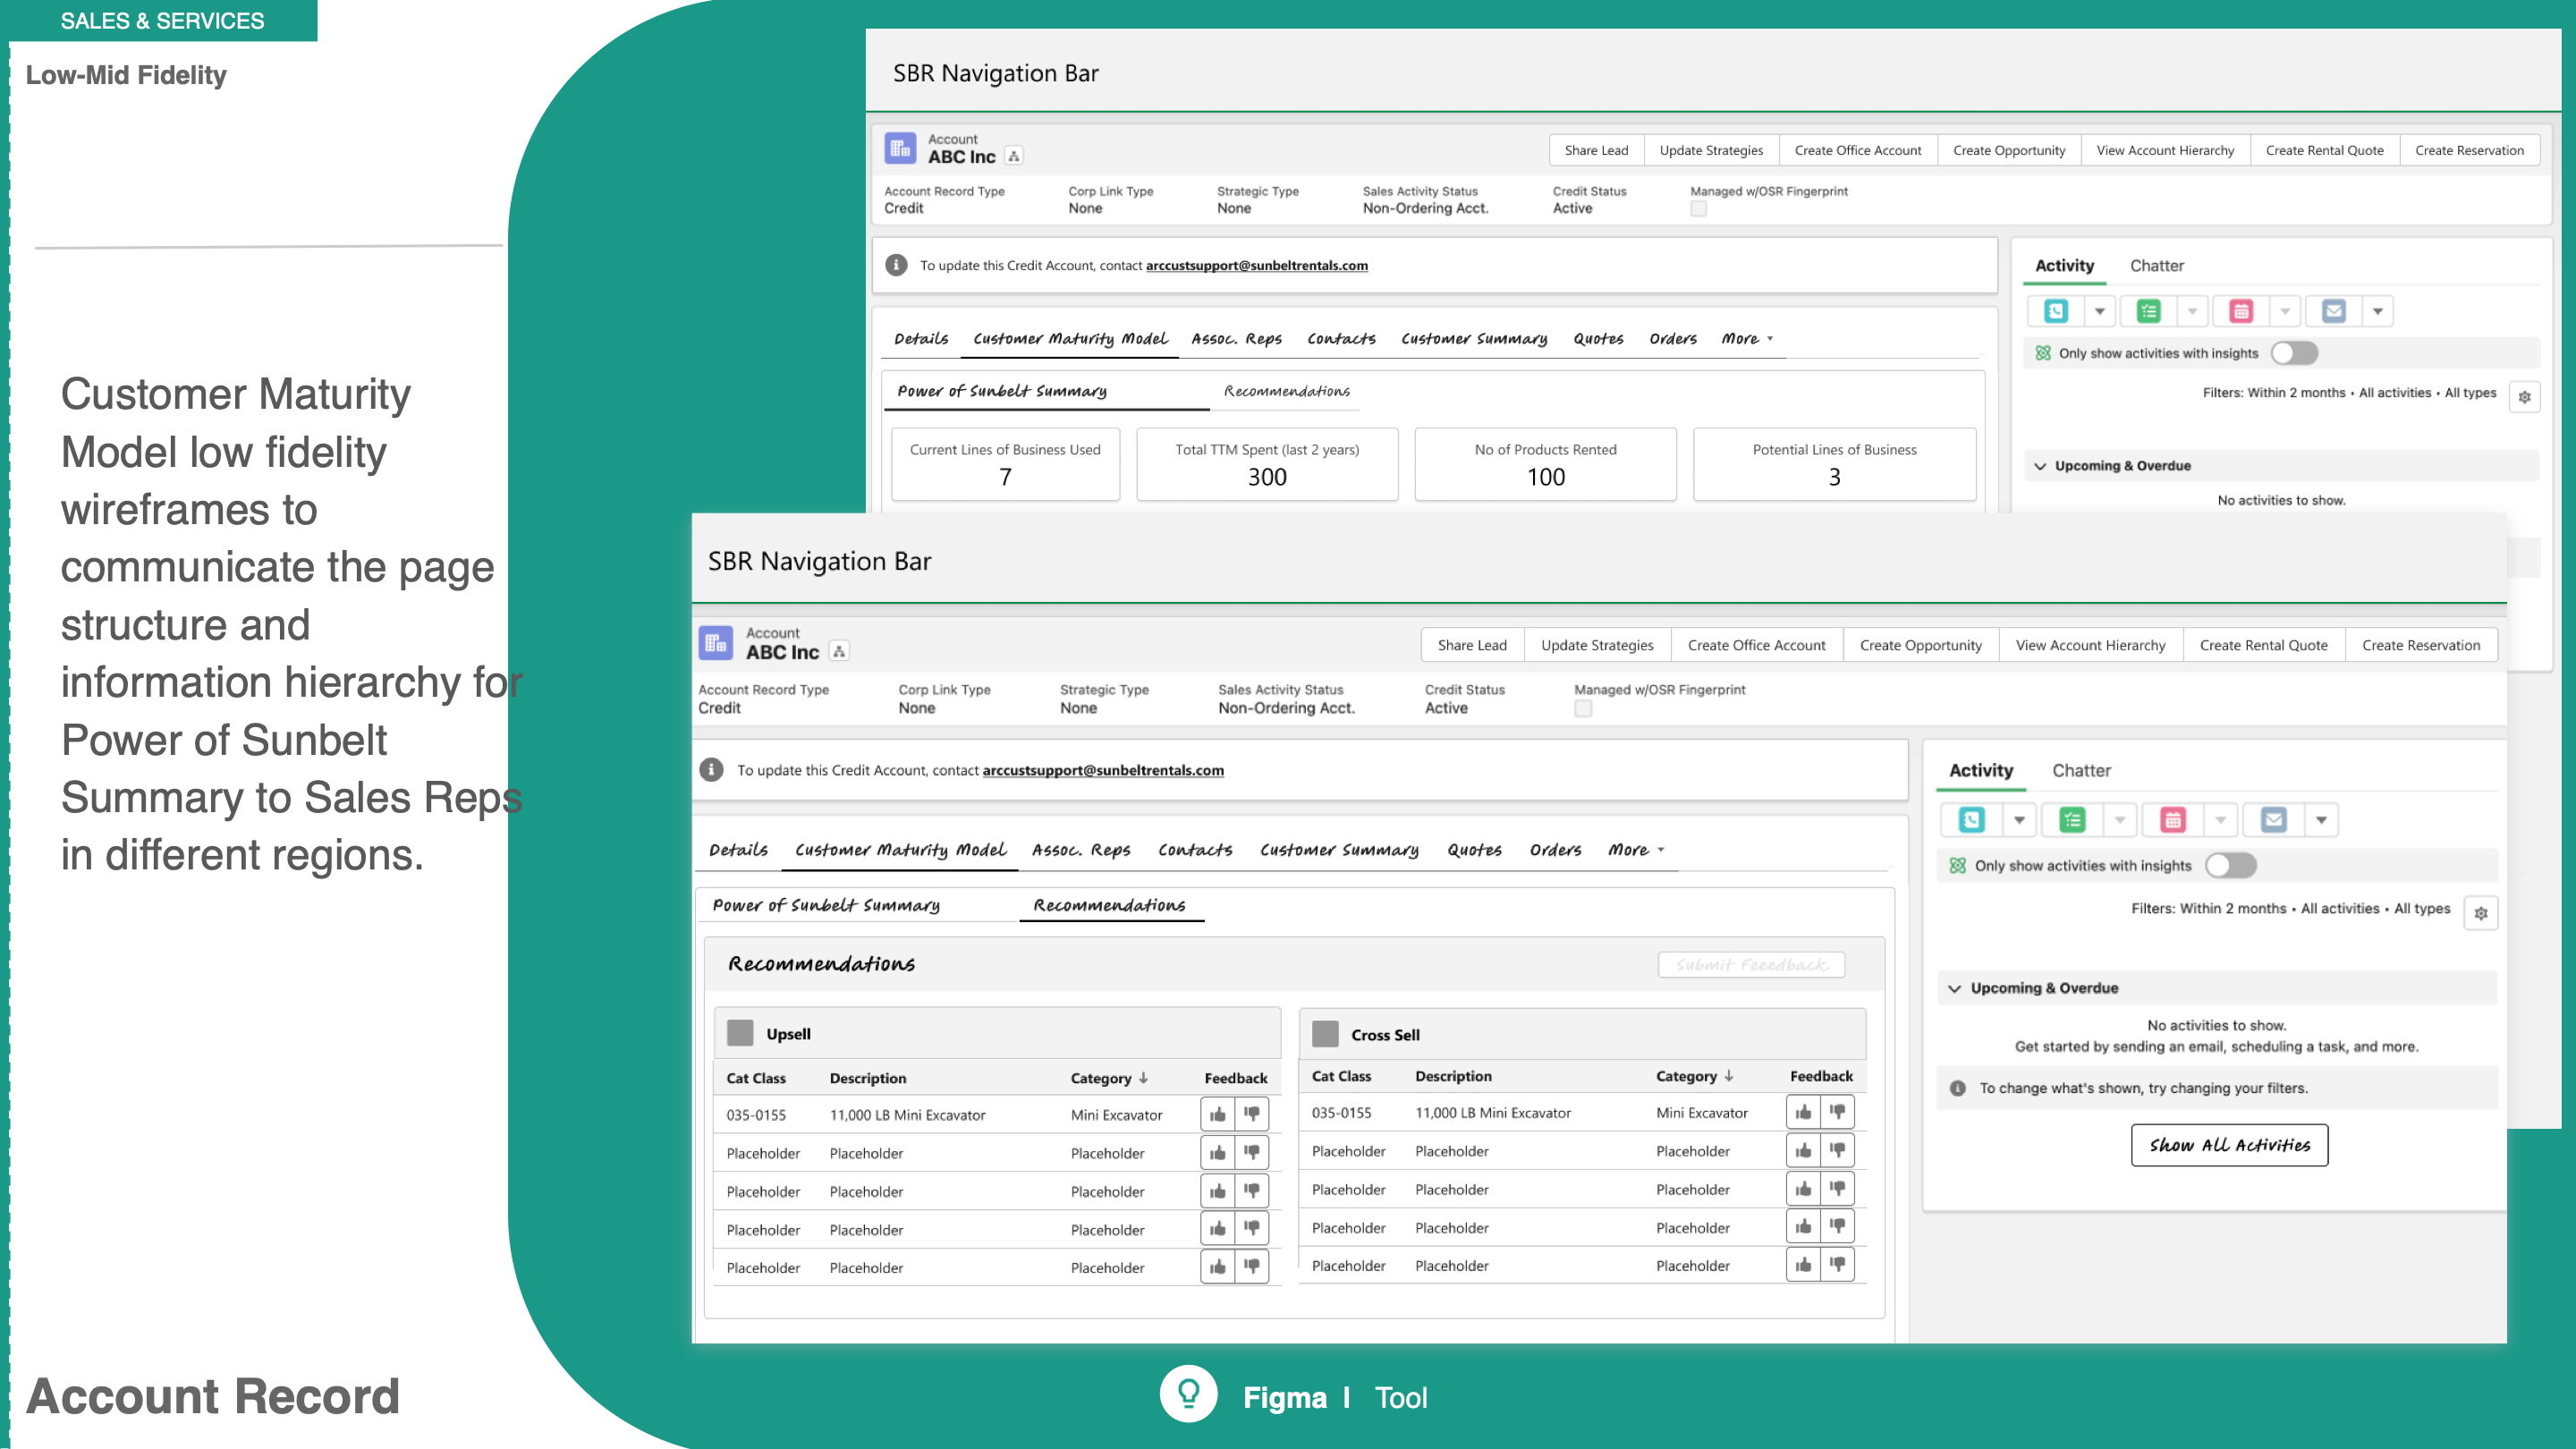Click the new task icon in front Activity panel
This screenshot has height=1449, width=2576.
click(2072, 820)
